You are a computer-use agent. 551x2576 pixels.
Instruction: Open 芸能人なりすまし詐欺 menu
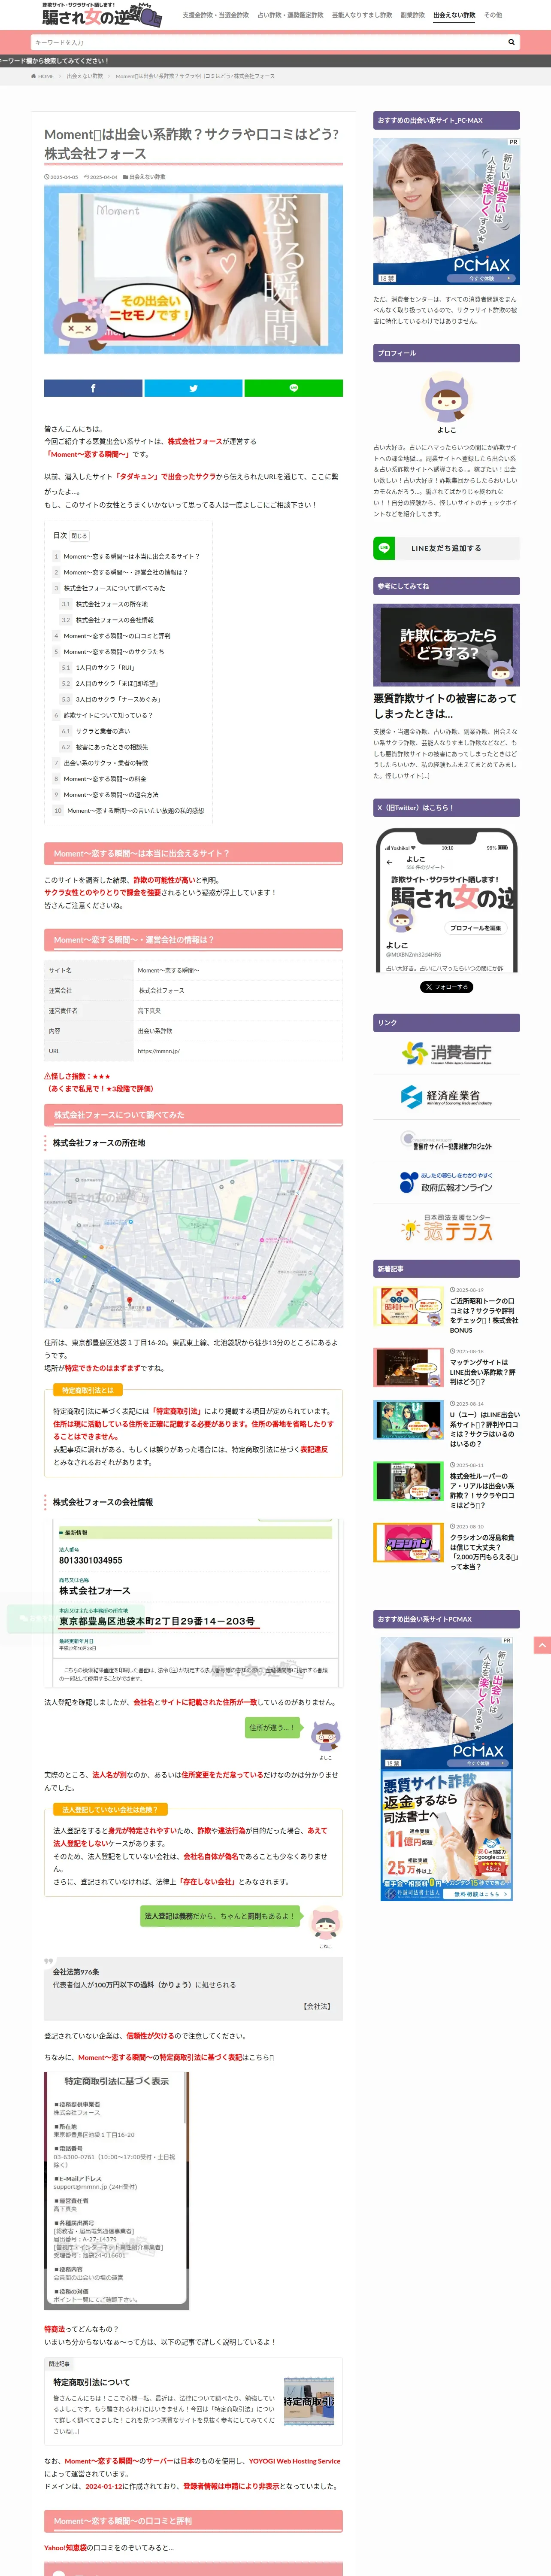click(362, 15)
